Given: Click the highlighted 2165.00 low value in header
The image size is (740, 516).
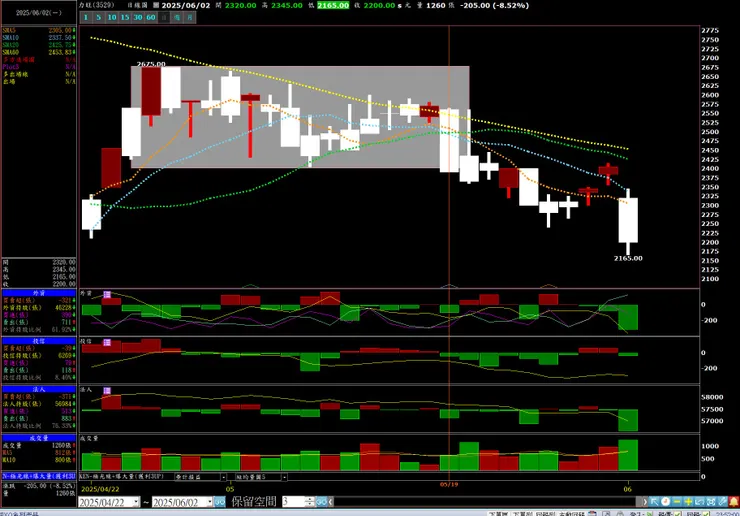Looking at the screenshot, I should (333, 6).
